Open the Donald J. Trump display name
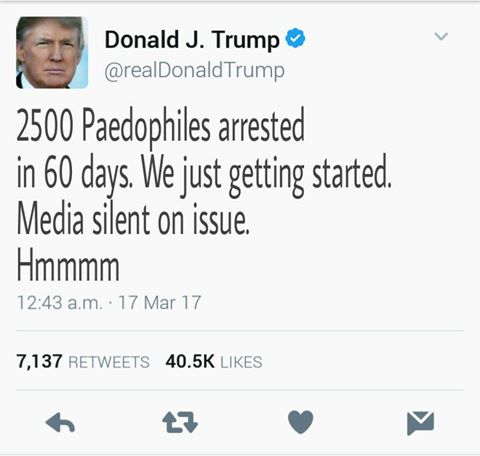The width and height of the screenshot is (480, 456). [x=192, y=40]
